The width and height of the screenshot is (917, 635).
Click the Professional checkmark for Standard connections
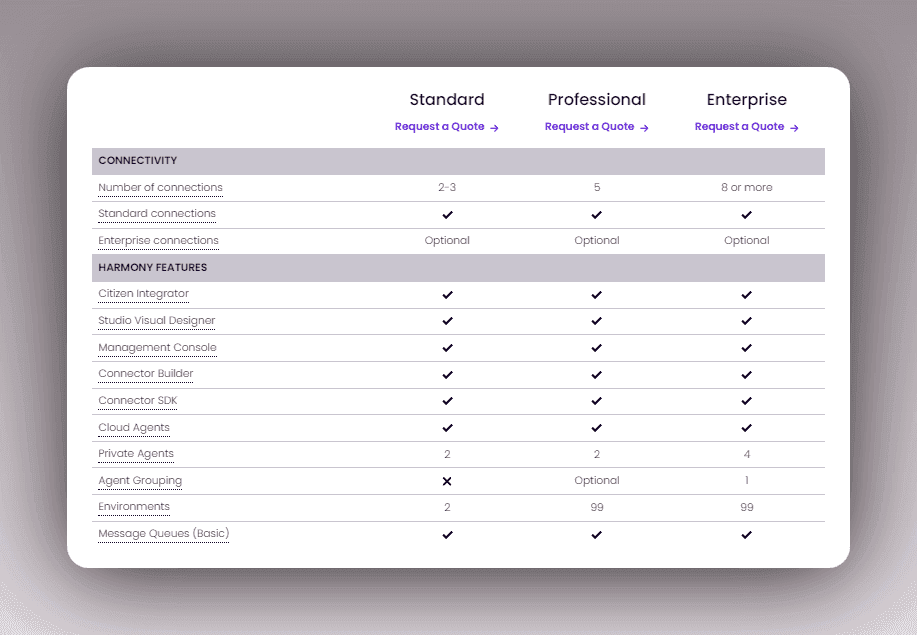[596, 215]
